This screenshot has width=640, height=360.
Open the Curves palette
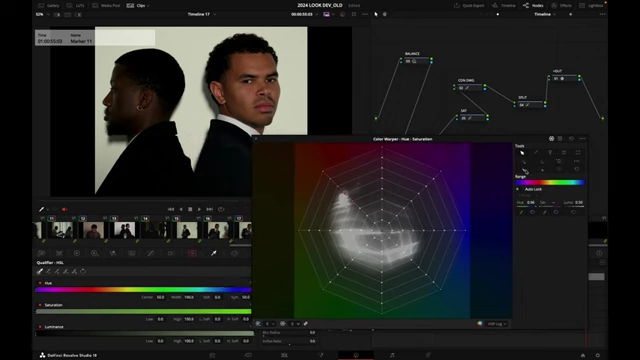[x=151, y=253]
